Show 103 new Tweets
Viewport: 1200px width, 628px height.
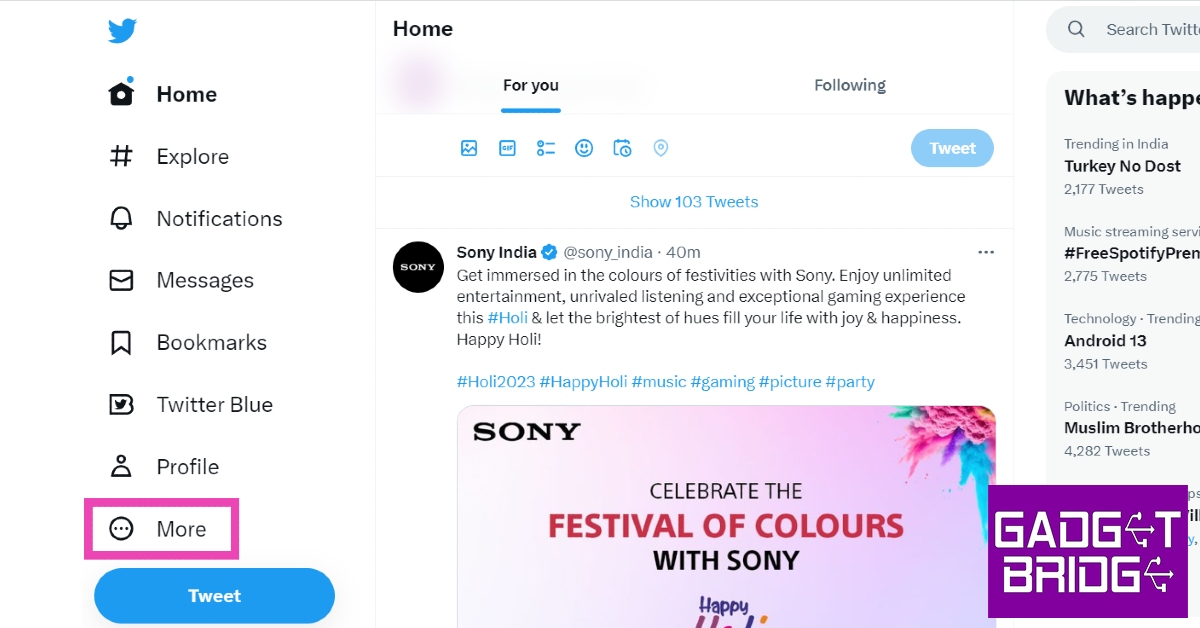(x=694, y=202)
